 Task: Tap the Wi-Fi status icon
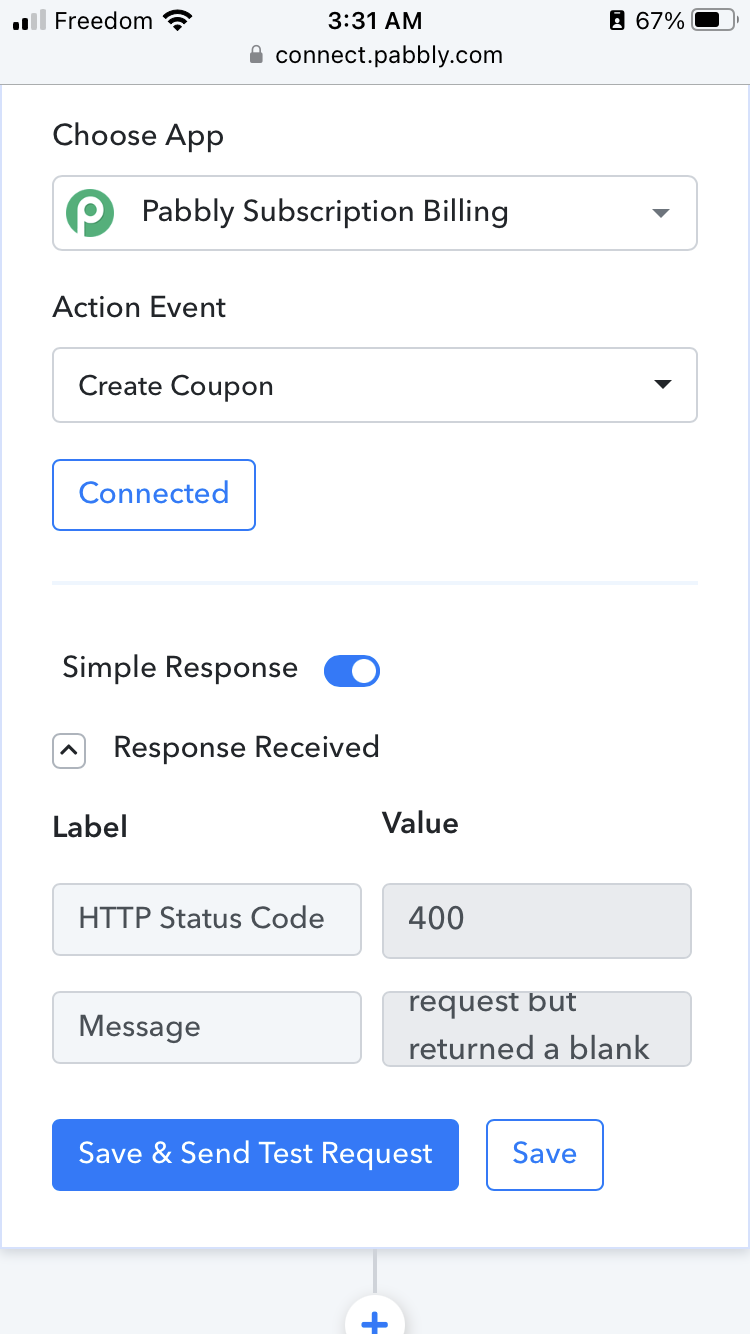tap(177, 20)
